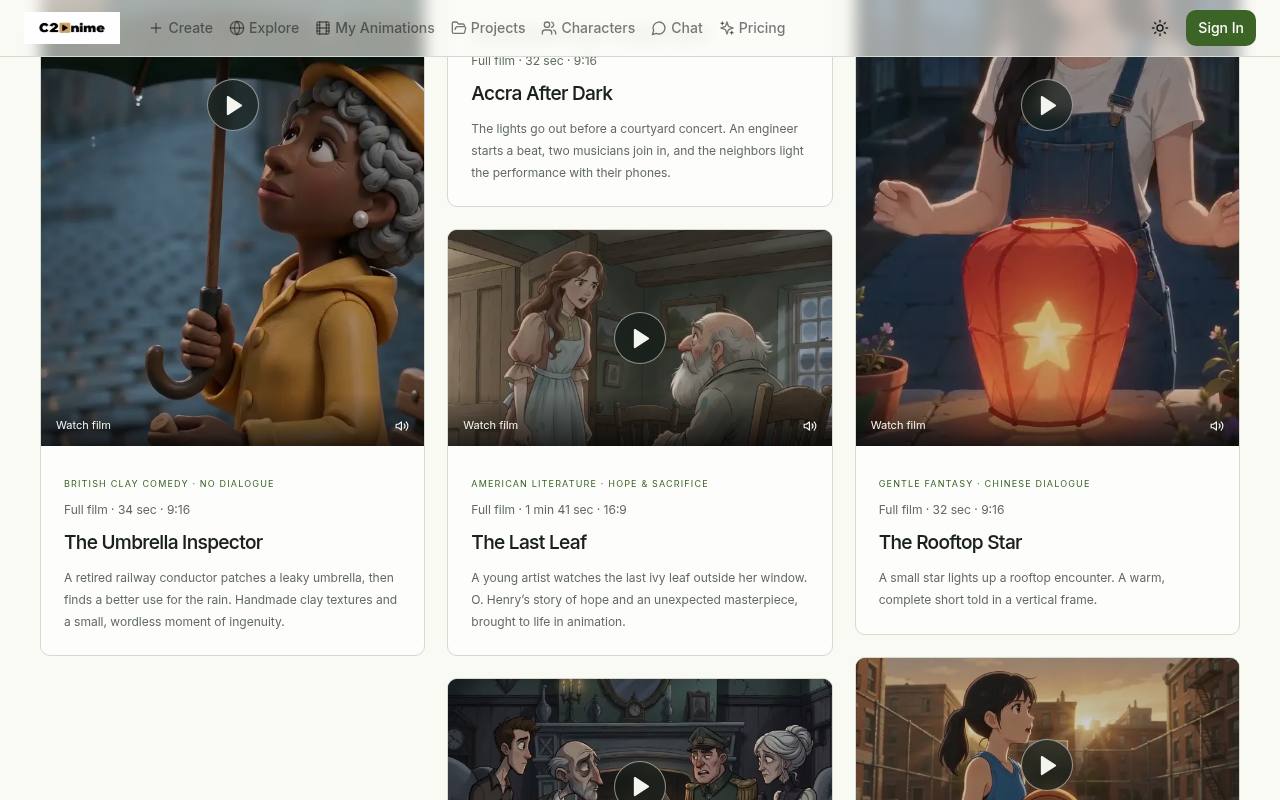
Task: Click the 'Gentle Fantasy · Chinese Dialogue' tag
Action: 985,484
